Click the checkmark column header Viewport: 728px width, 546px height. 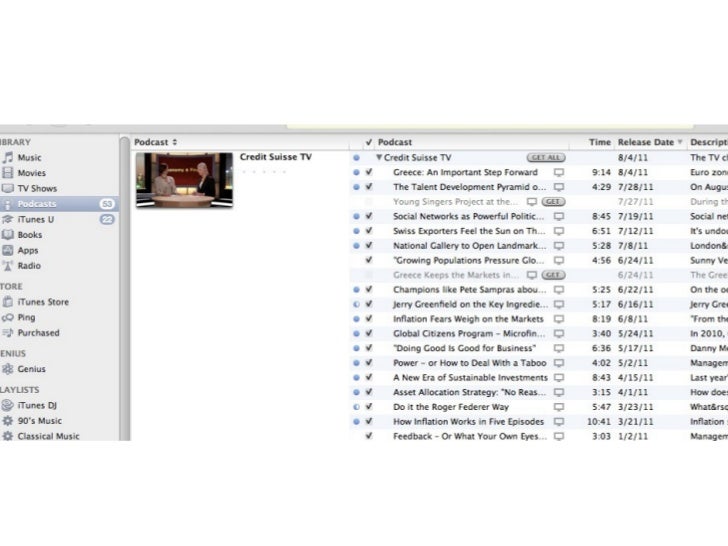tap(369, 142)
